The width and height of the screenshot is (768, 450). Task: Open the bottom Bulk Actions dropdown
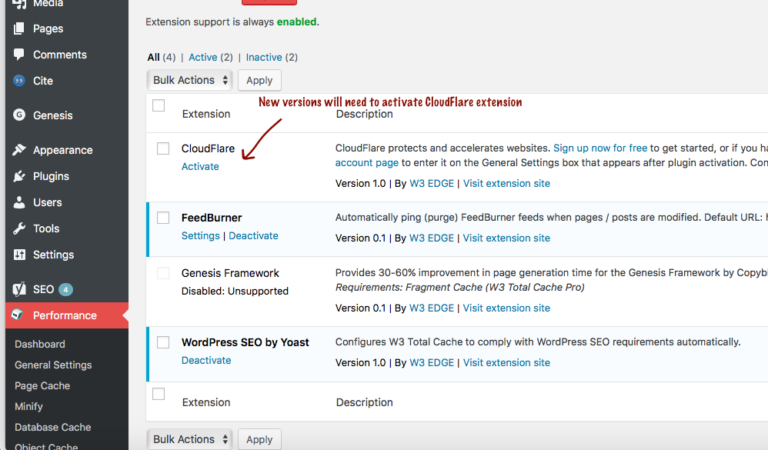pos(190,439)
